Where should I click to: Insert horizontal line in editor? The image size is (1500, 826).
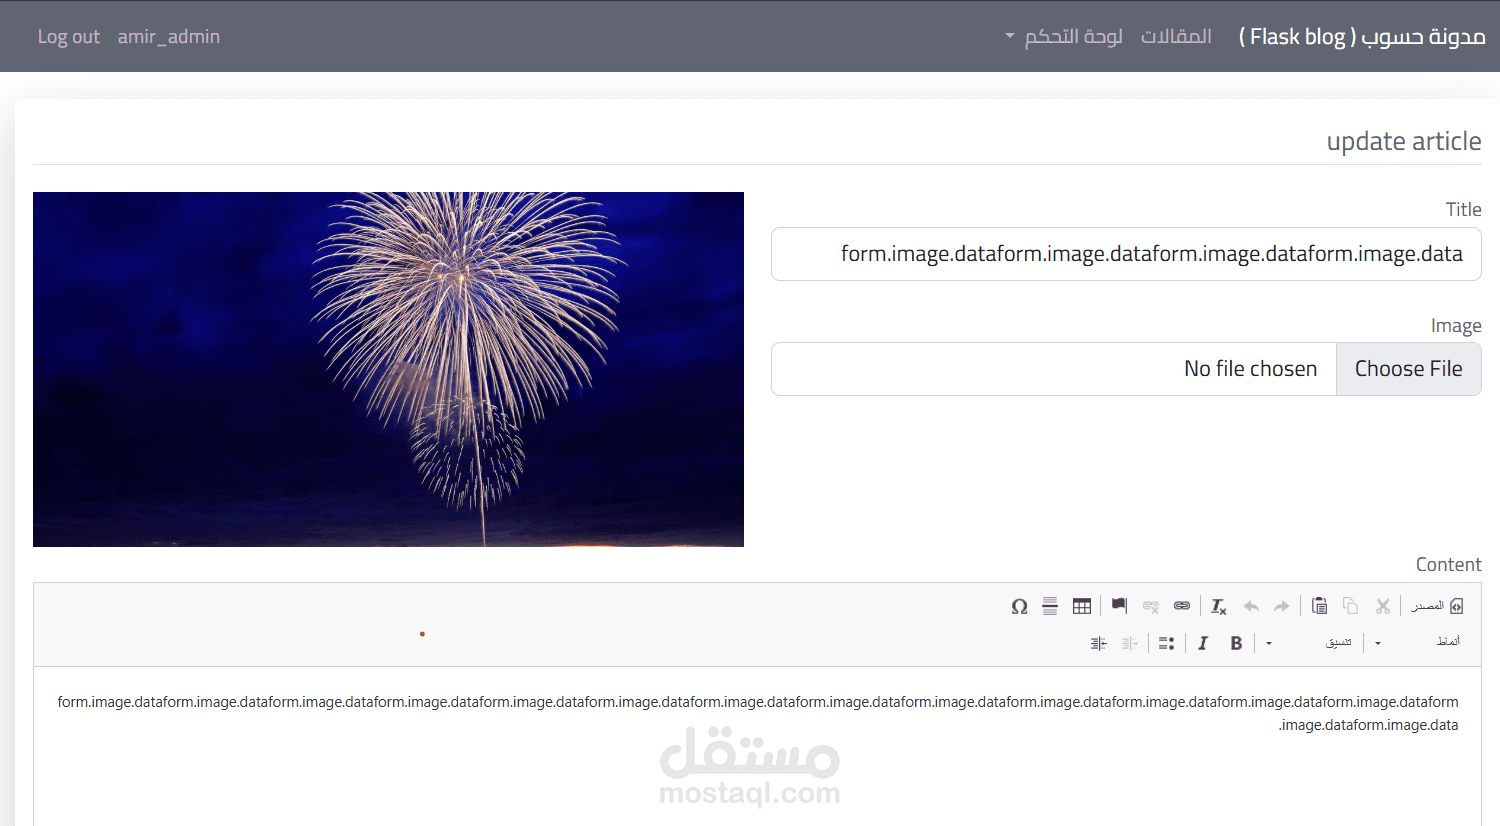(x=1050, y=606)
